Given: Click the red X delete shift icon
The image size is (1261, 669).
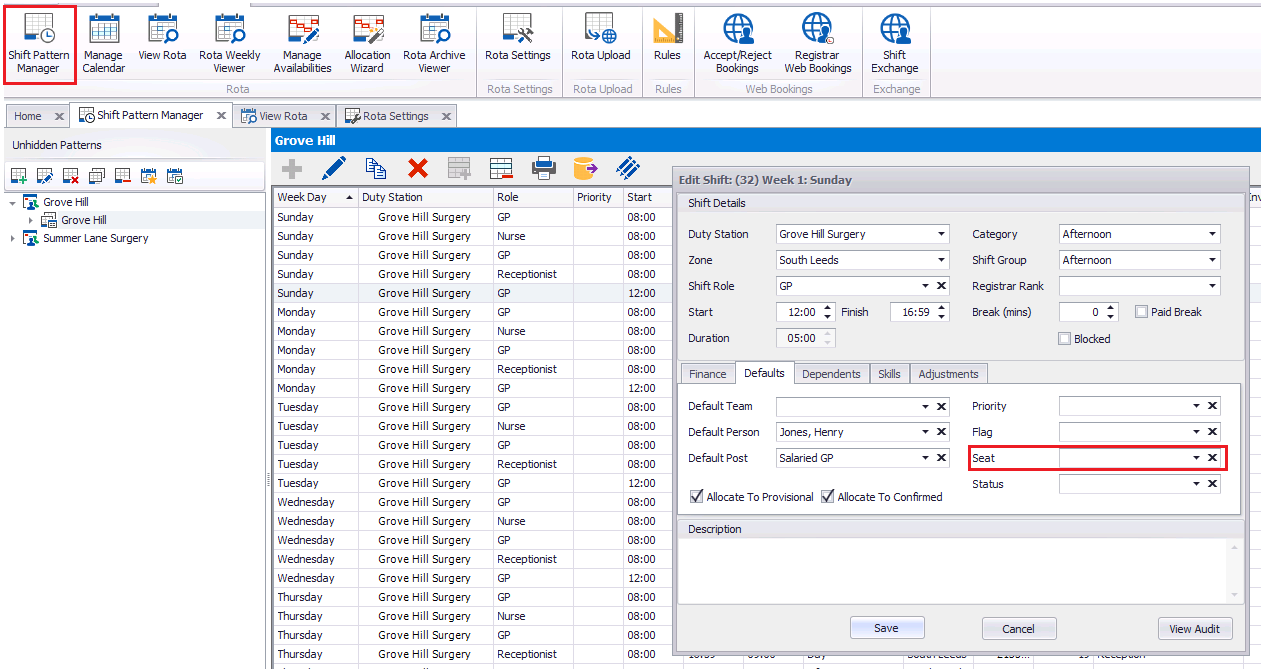Looking at the screenshot, I should [x=418, y=168].
